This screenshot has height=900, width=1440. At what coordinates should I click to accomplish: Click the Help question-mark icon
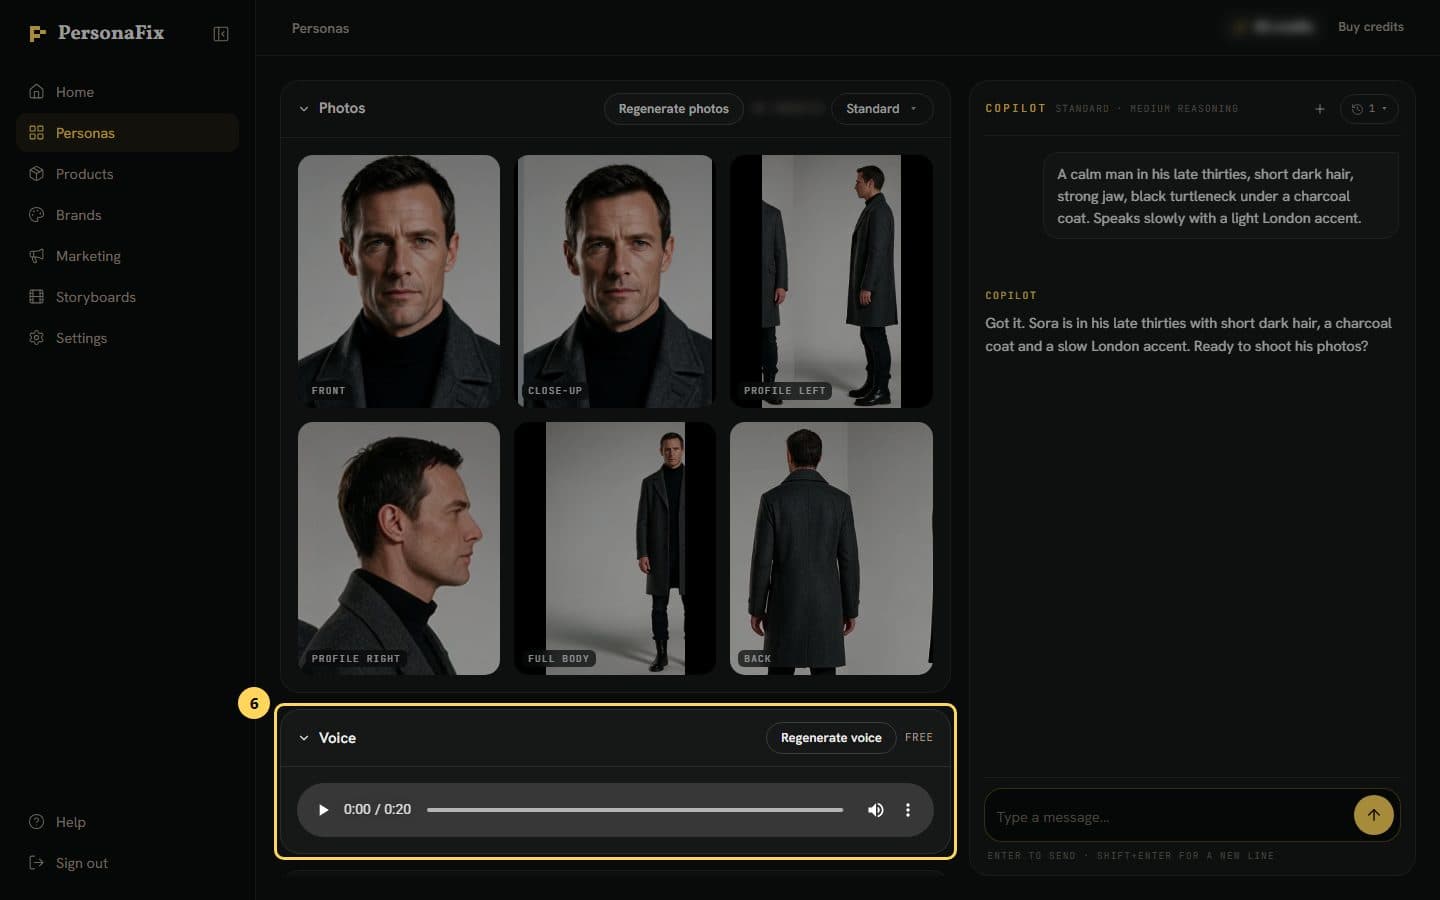(37, 822)
